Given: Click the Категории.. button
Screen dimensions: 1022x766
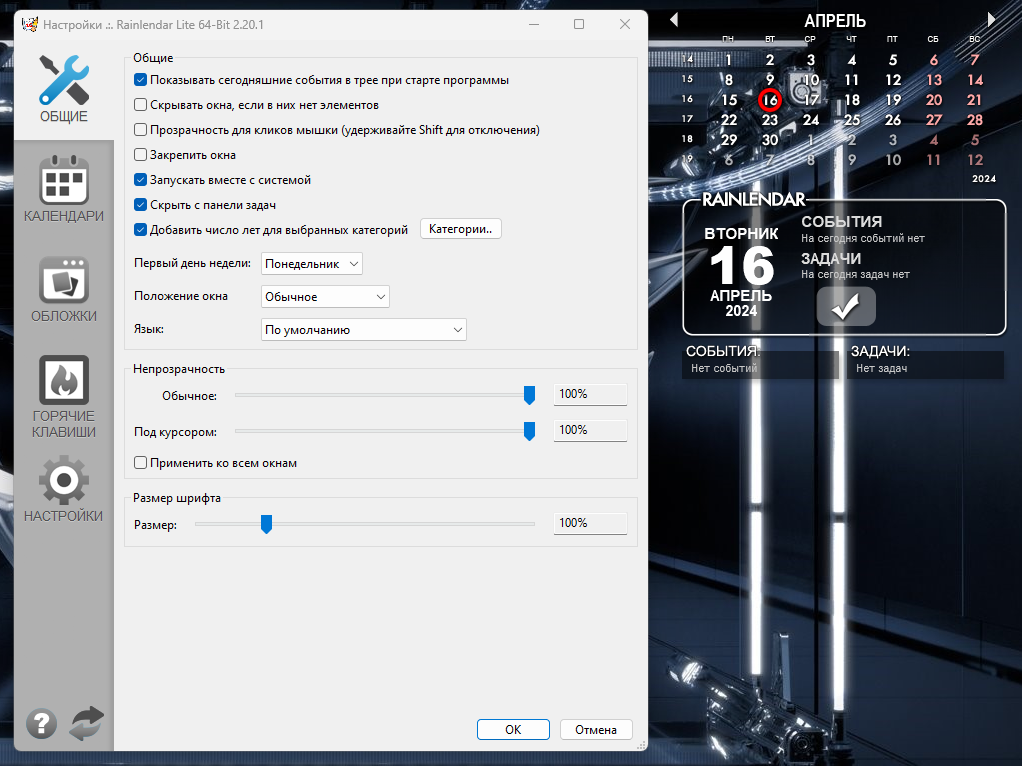Looking at the screenshot, I should [x=461, y=229].
